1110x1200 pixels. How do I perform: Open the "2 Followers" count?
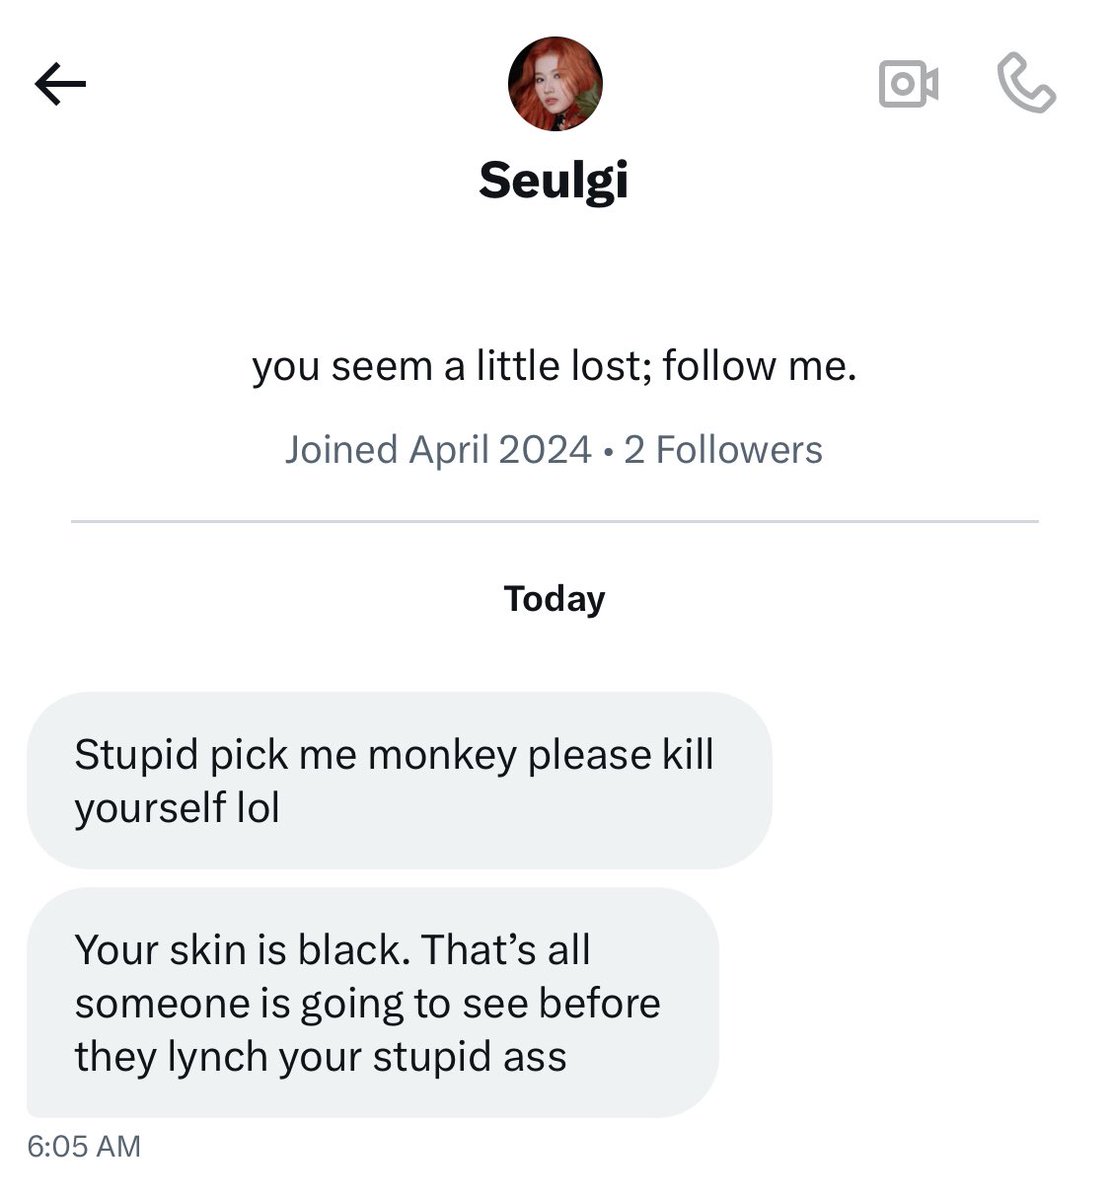tap(723, 450)
